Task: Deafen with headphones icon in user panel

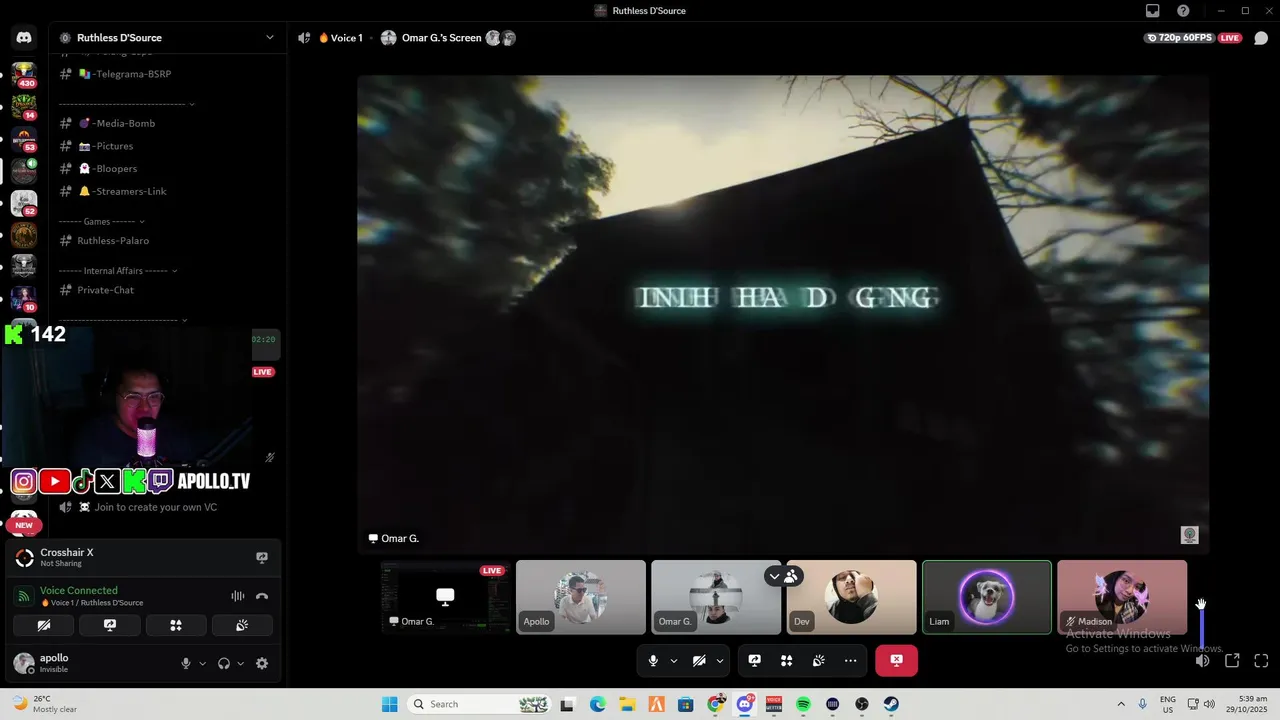Action: (224, 663)
